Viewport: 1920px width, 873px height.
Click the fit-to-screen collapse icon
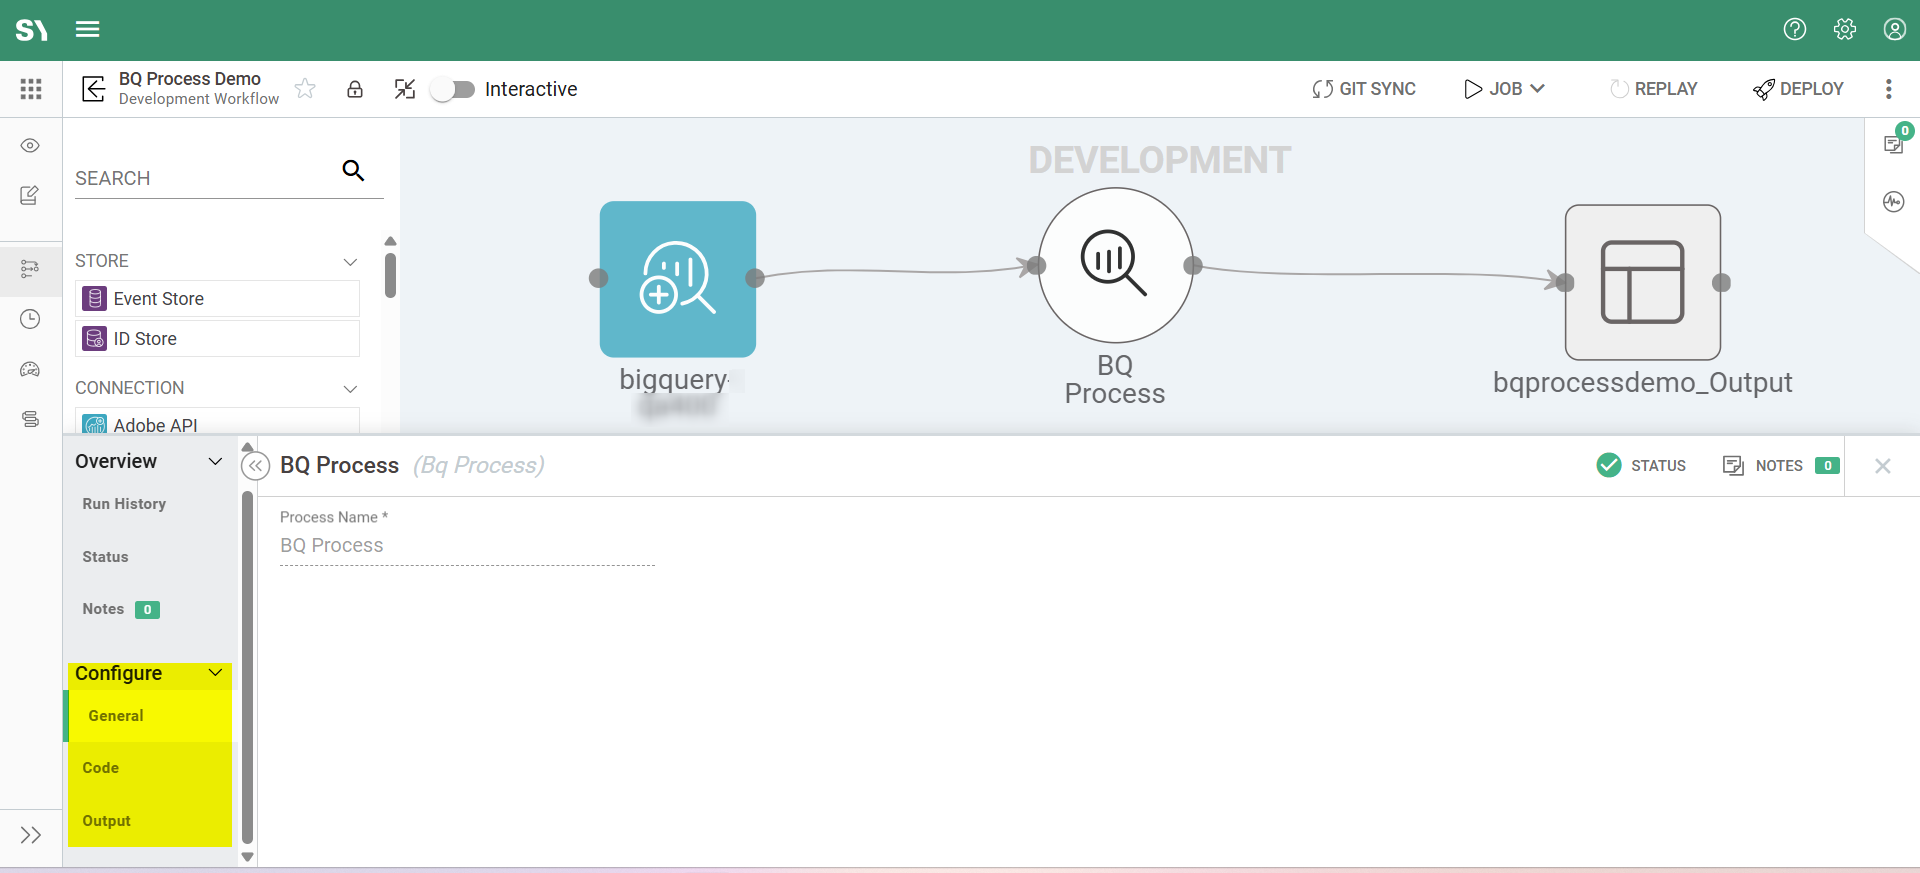point(404,89)
